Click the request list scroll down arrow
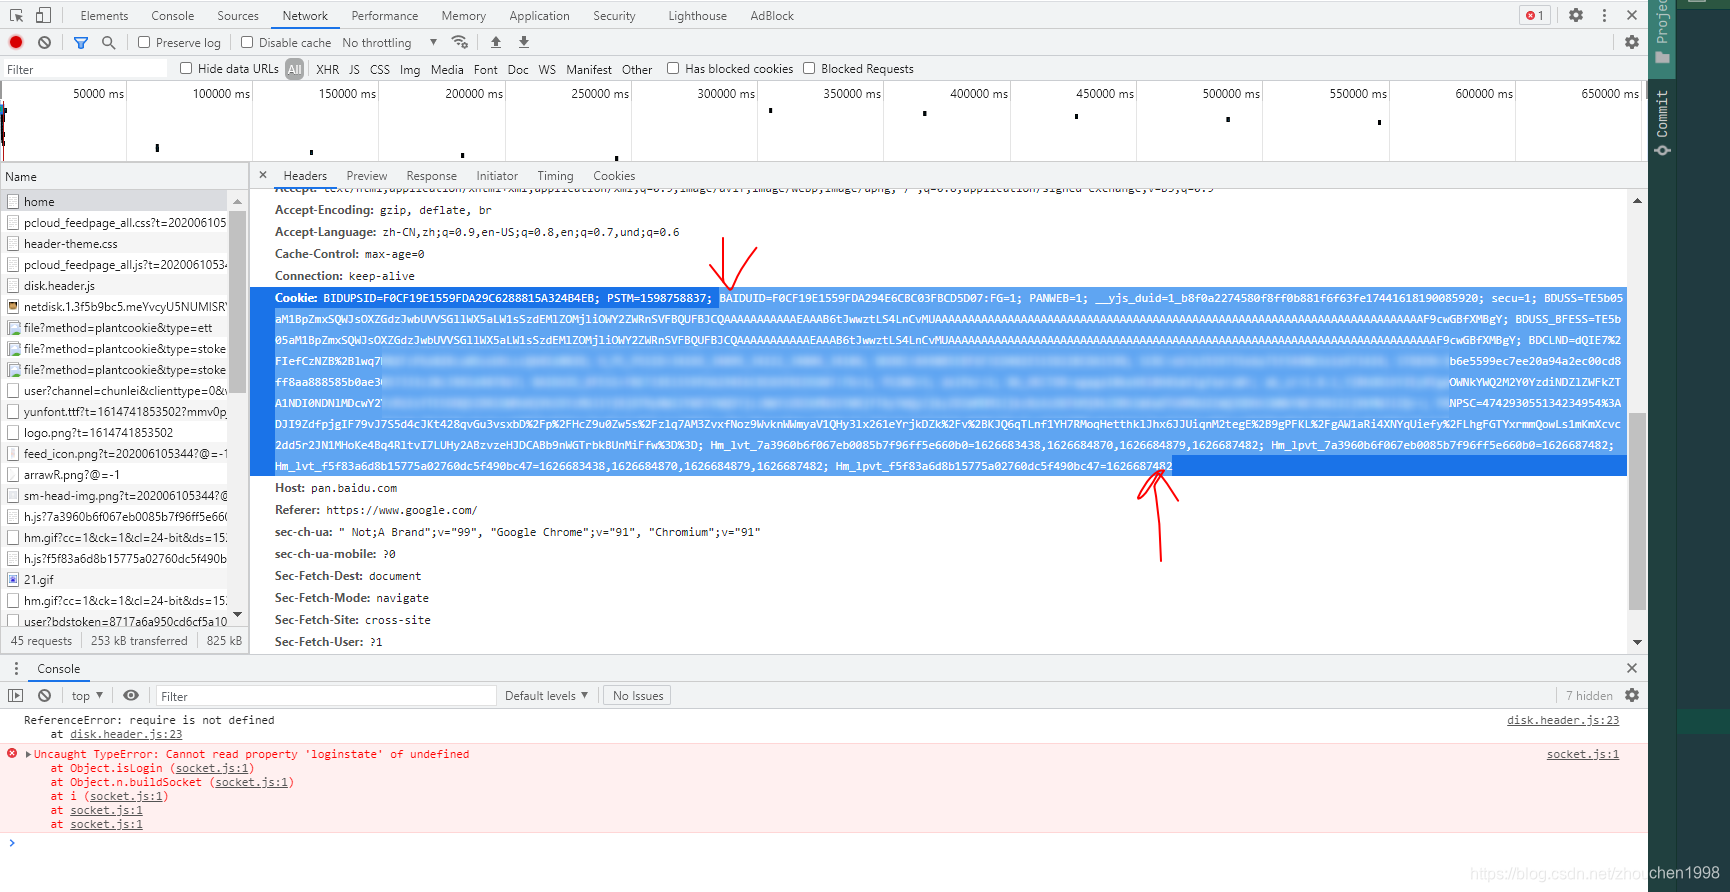This screenshot has width=1730, height=892. (x=237, y=614)
